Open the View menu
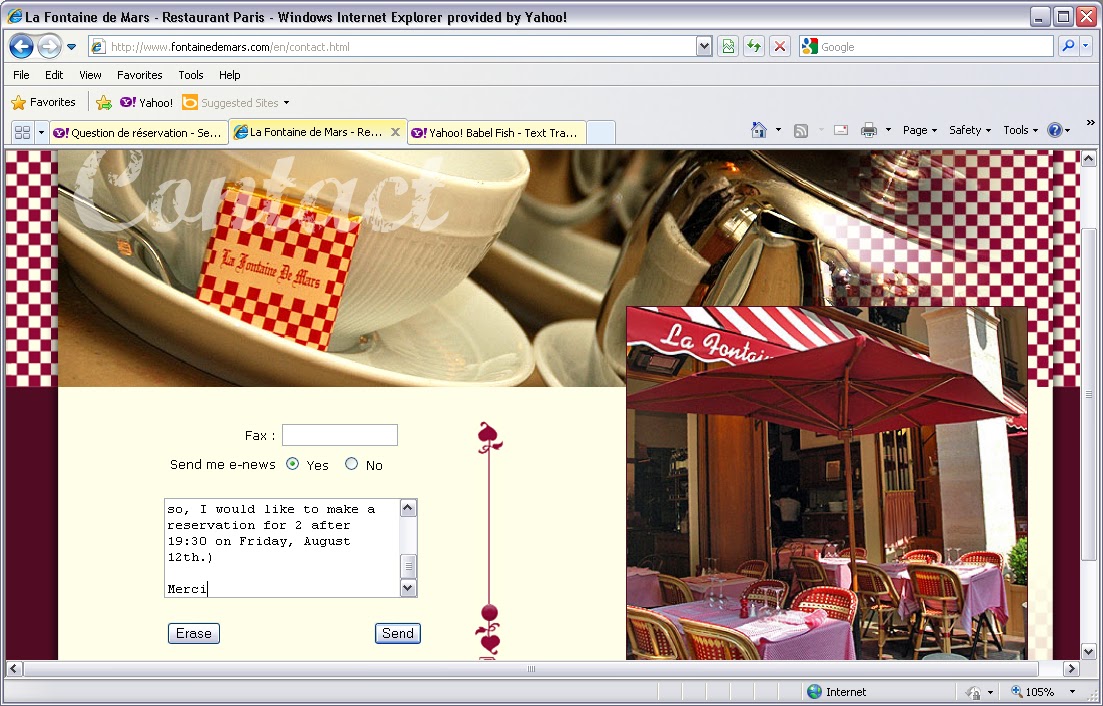The width and height of the screenshot is (1103, 706). pyautogui.click(x=90, y=75)
